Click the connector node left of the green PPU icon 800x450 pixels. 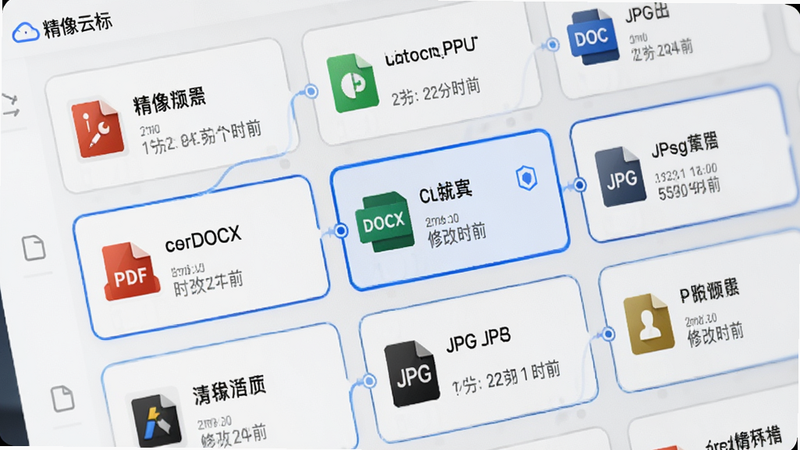(311, 91)
